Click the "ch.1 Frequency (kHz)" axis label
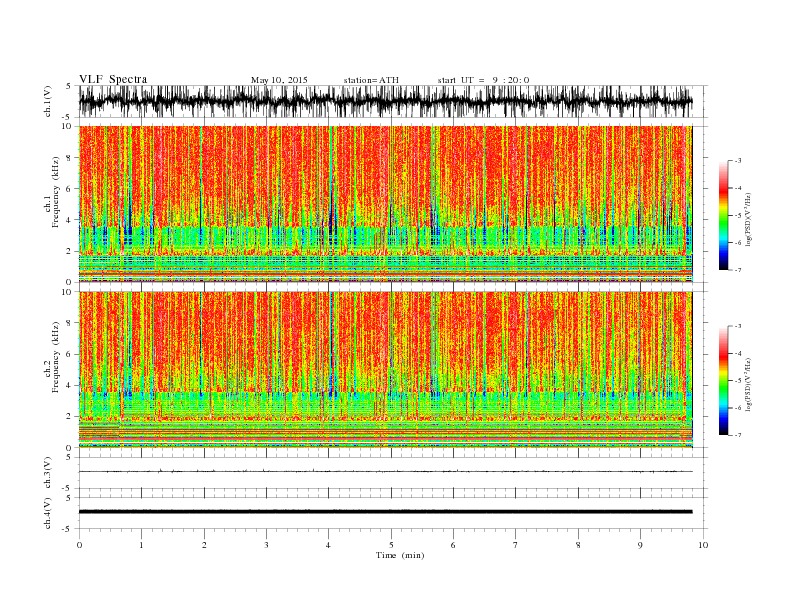The width and height of the screenshot is (792, 612). [x=52, y=192]
